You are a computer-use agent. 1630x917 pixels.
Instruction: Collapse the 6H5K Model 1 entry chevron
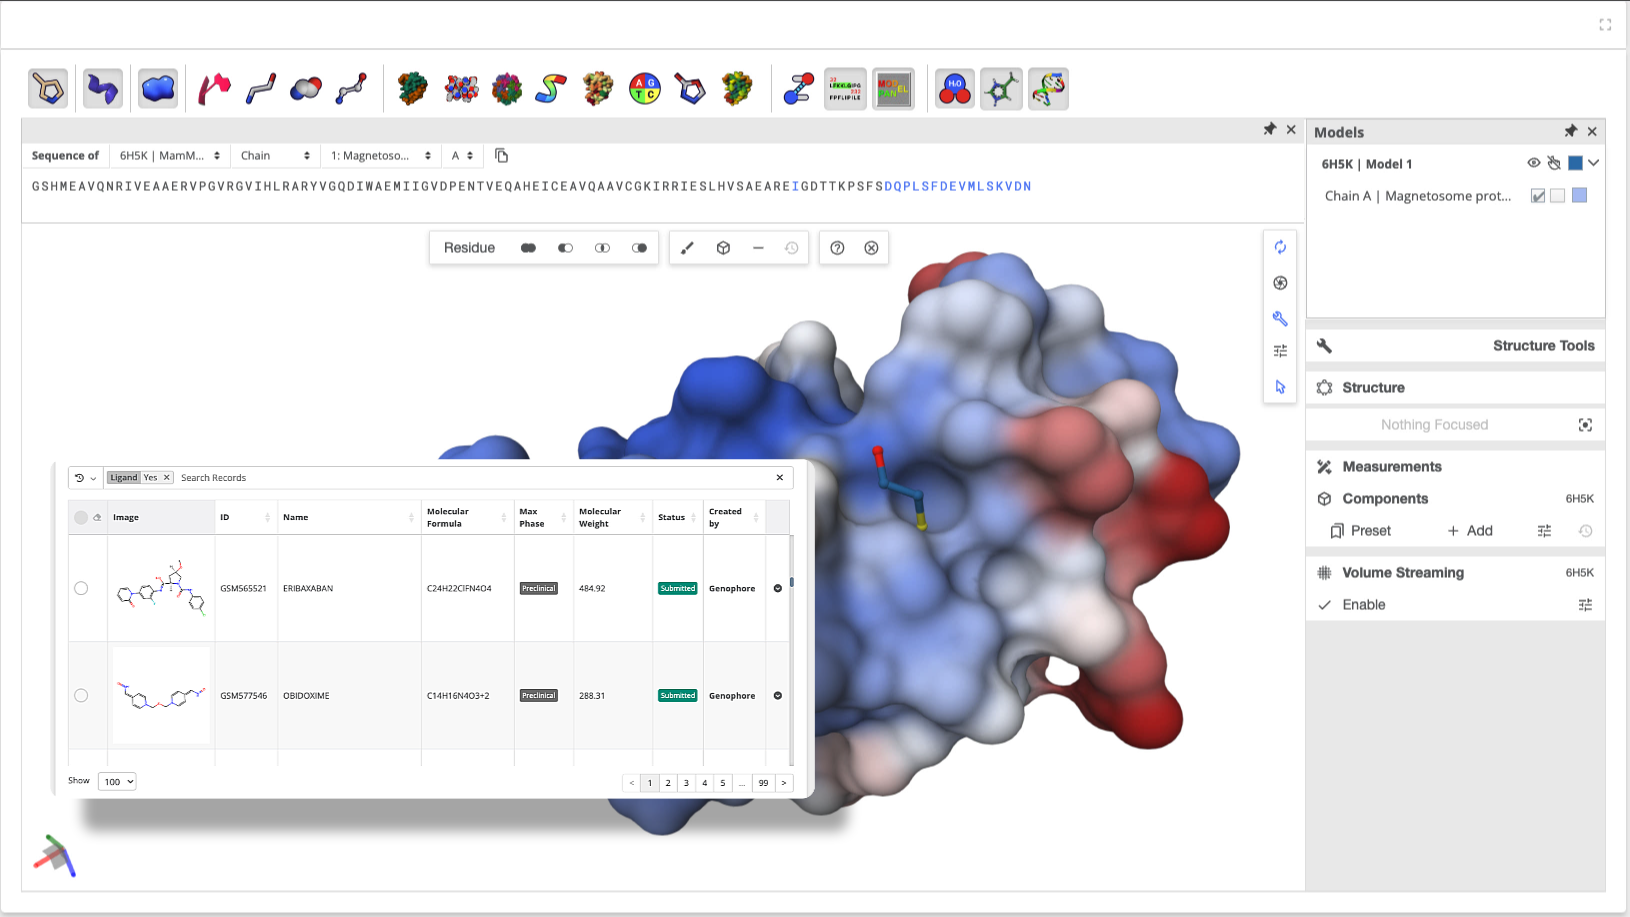(1592, 163)
